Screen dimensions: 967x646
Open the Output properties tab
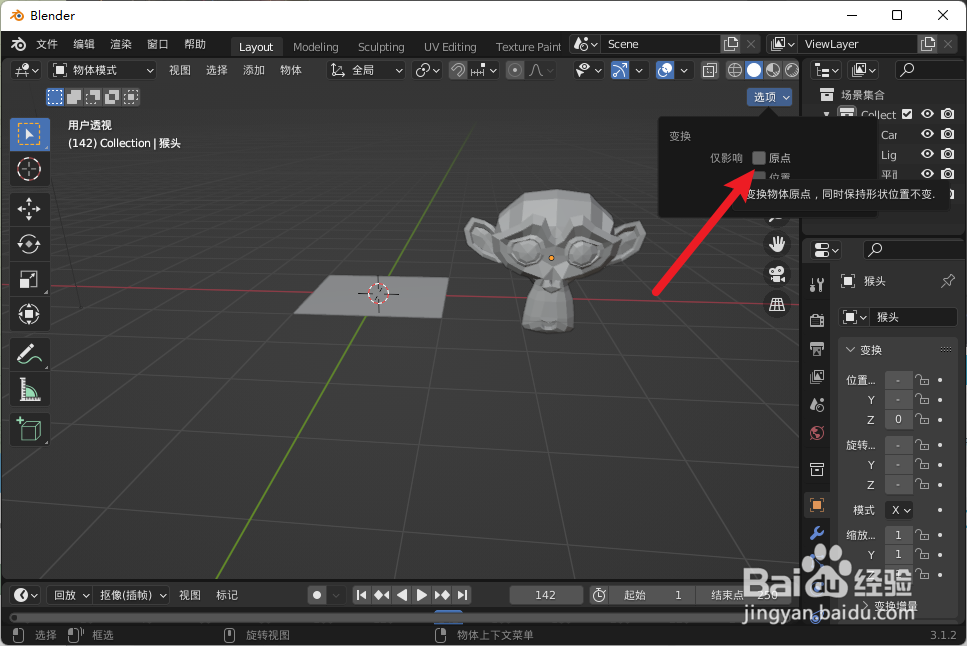tap(817, 349)
